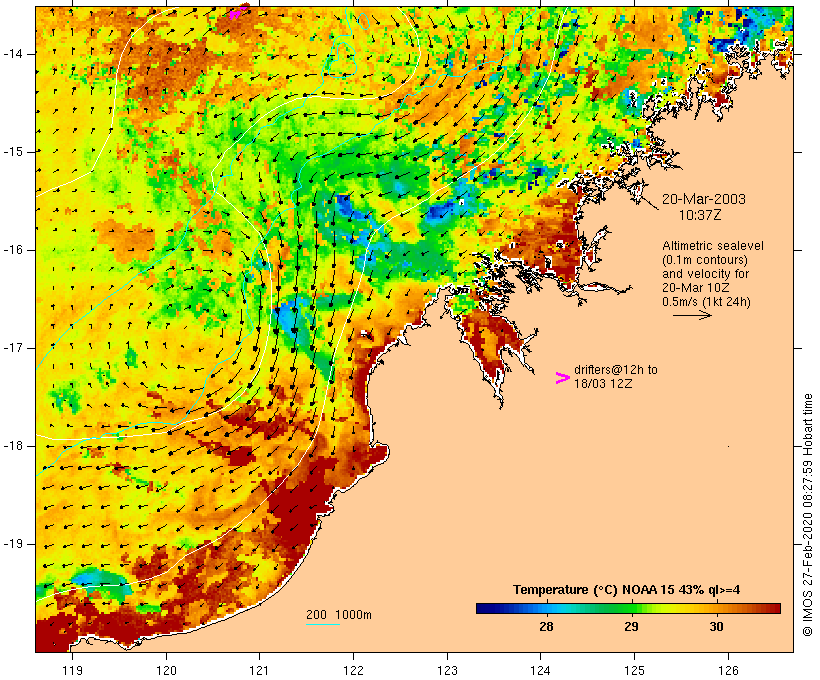
Task: Click the longitude label 119
Action: pyautogui.click(x=72, y=670)
